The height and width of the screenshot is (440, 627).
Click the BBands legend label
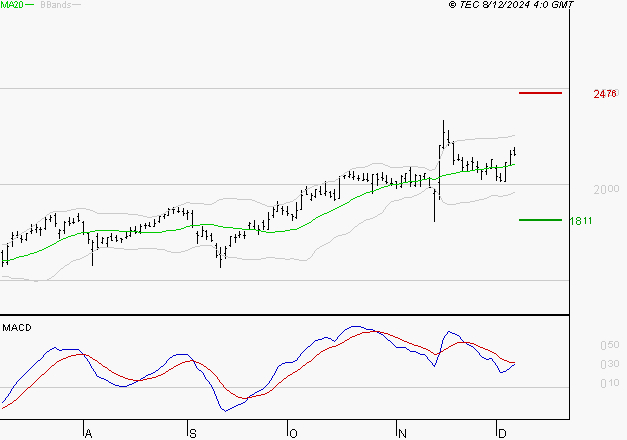pos(56,5)
